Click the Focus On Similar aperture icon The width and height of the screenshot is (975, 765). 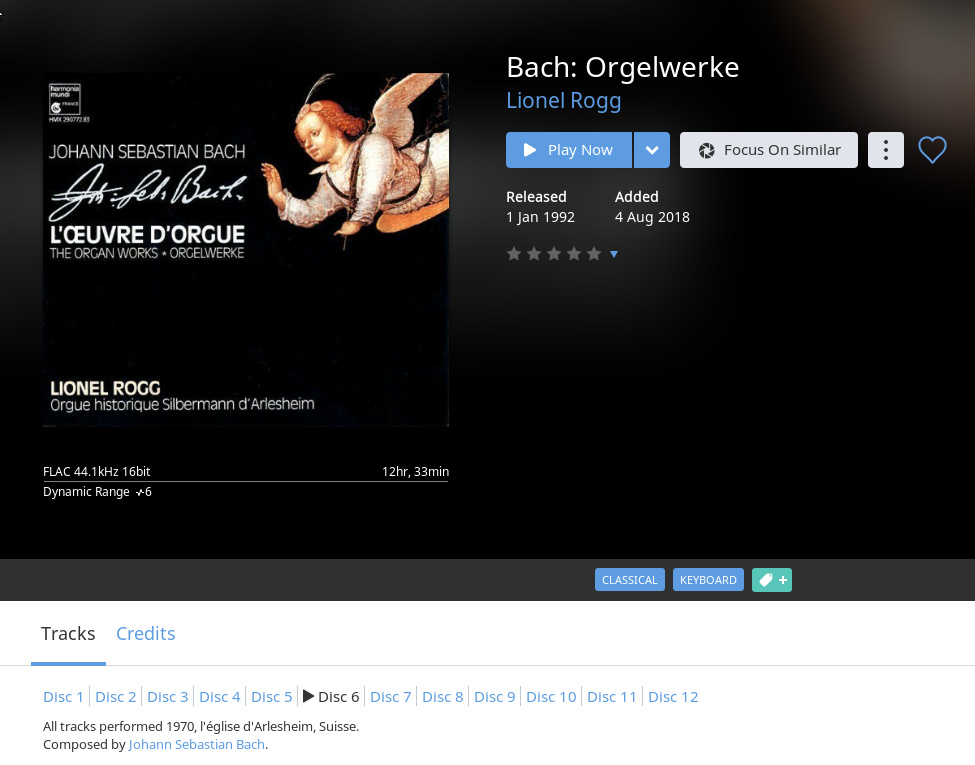click(706, 151)
